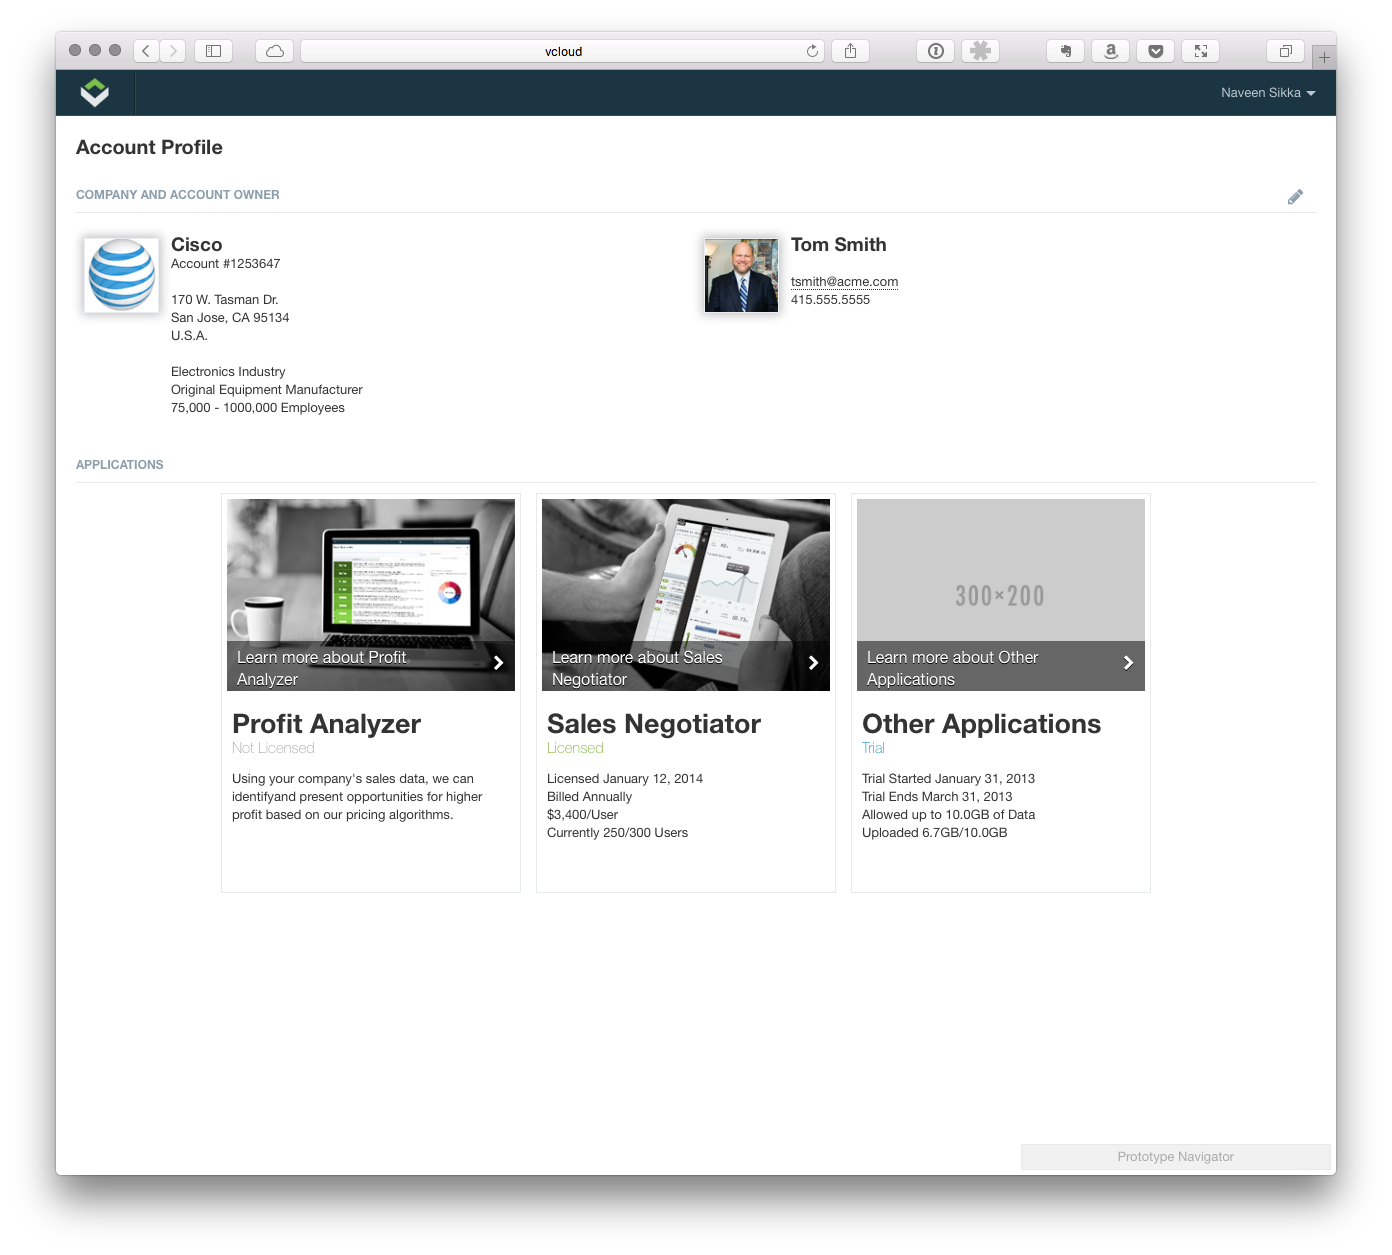Click the tsmith@acme.com email link

[x=844, y=282]
